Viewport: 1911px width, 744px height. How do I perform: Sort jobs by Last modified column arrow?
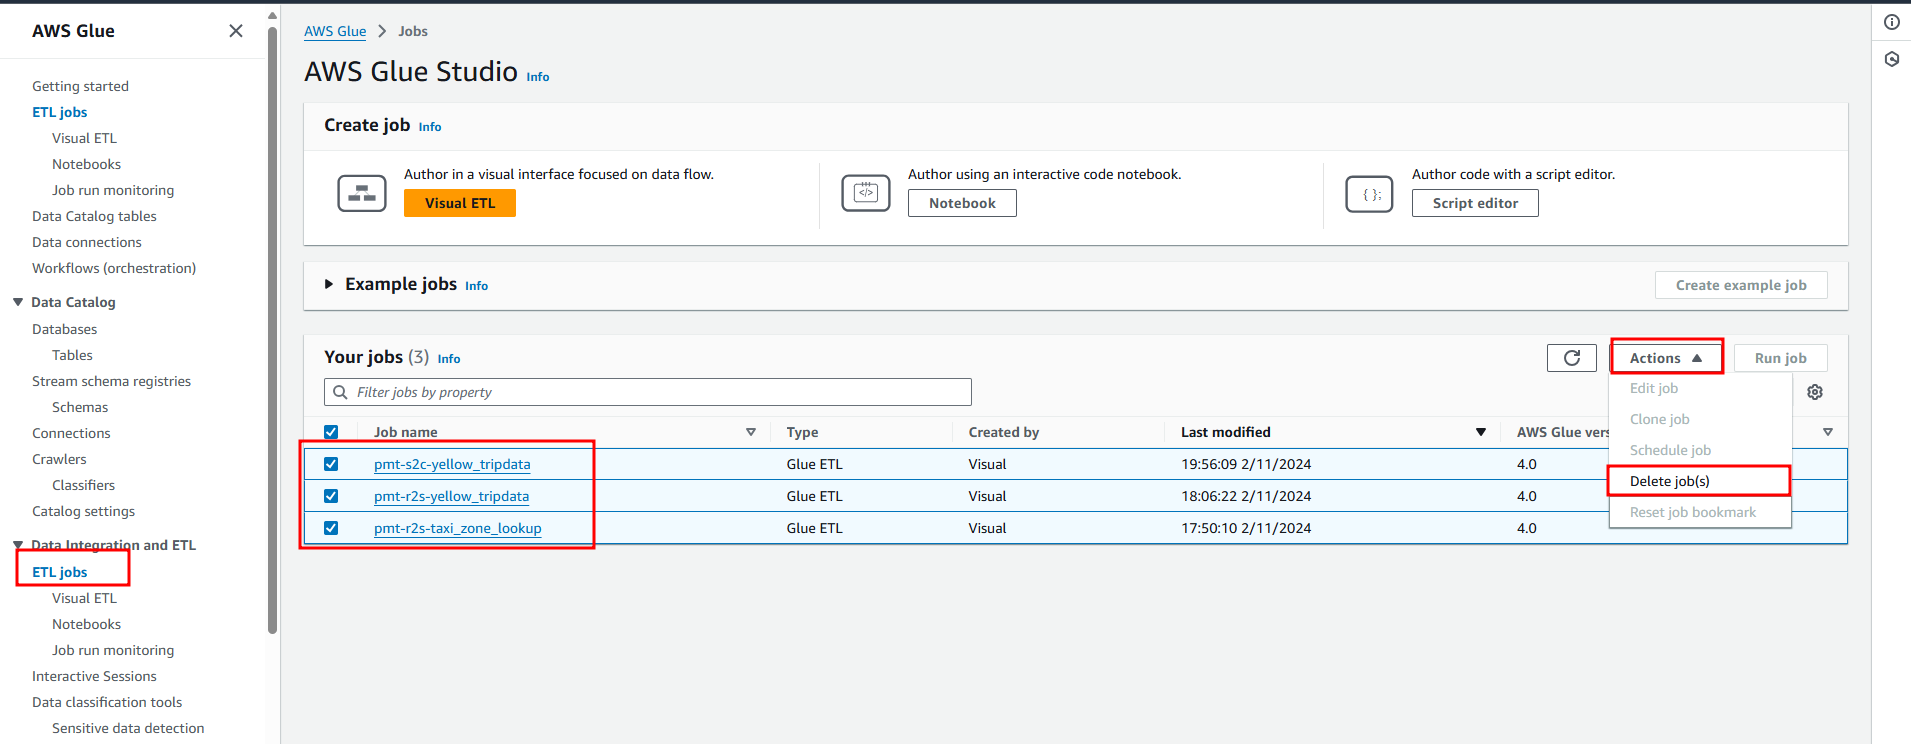click(x=1480, y=432)
